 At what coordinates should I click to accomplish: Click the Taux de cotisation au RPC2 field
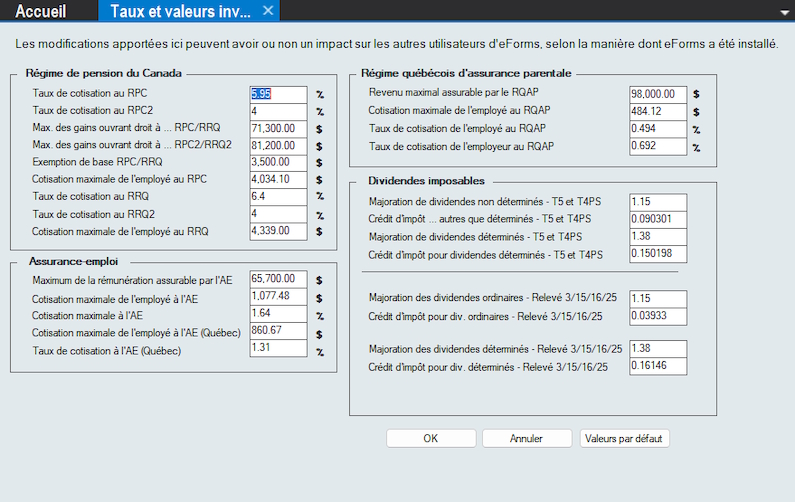point(277,110)
